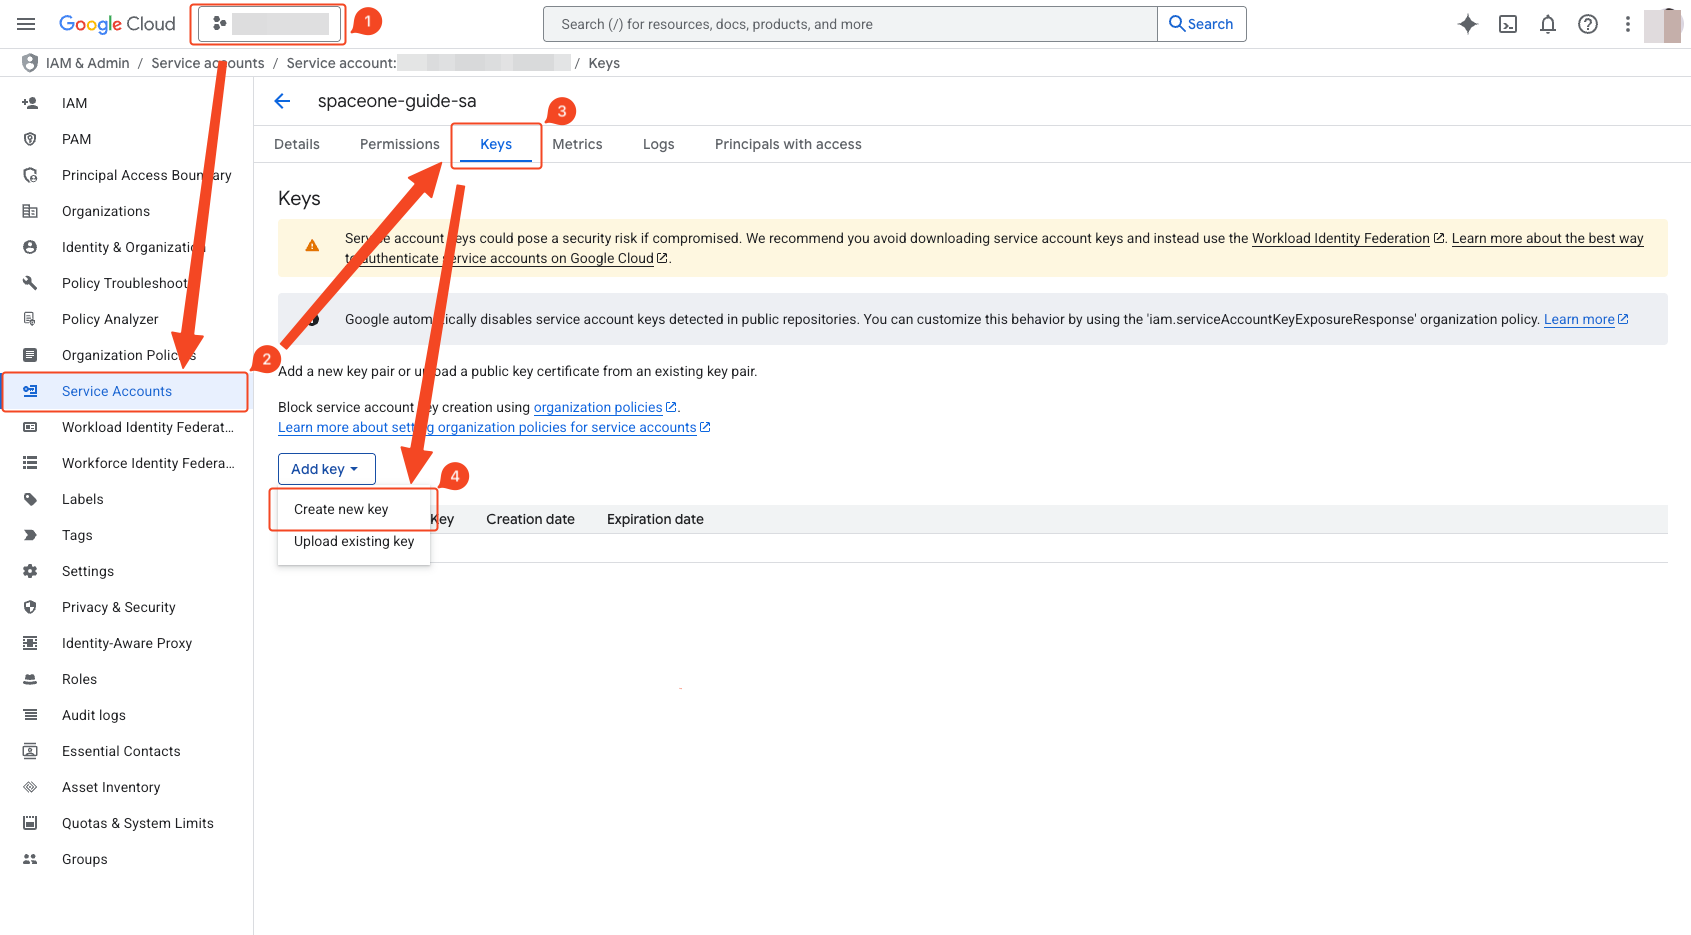Open notifications bell icon
Image resolution: width=1691 pixels, height=935 pixels.
point(1548,24)
